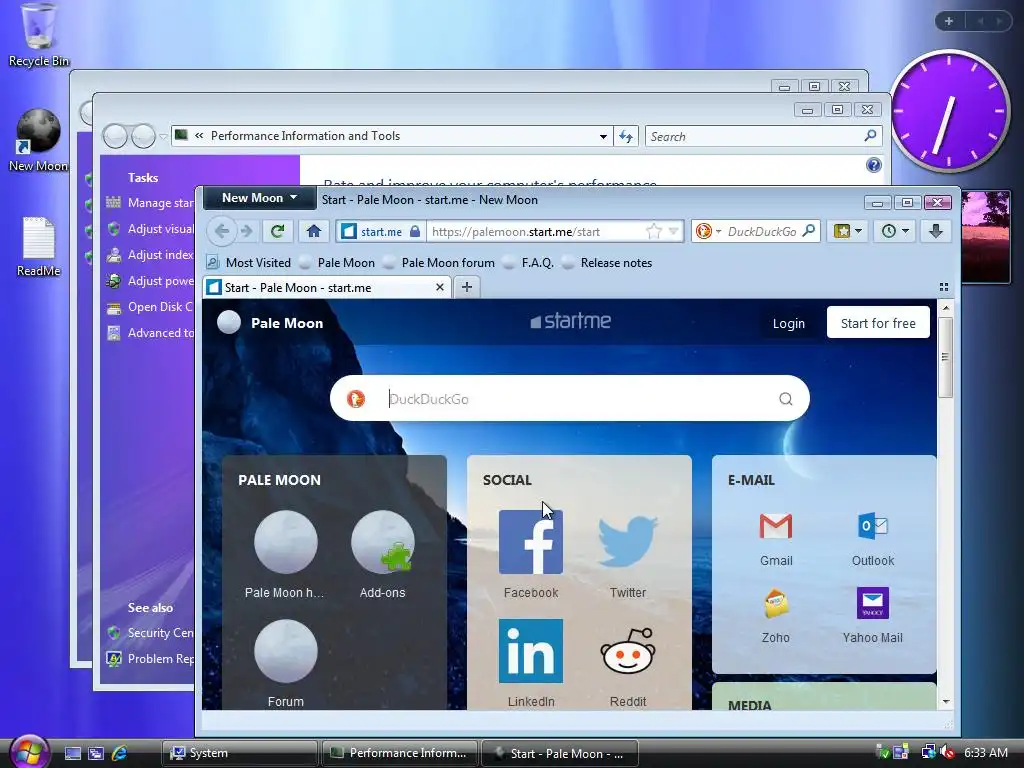Click the startme logo in page header

coord(570,321)
